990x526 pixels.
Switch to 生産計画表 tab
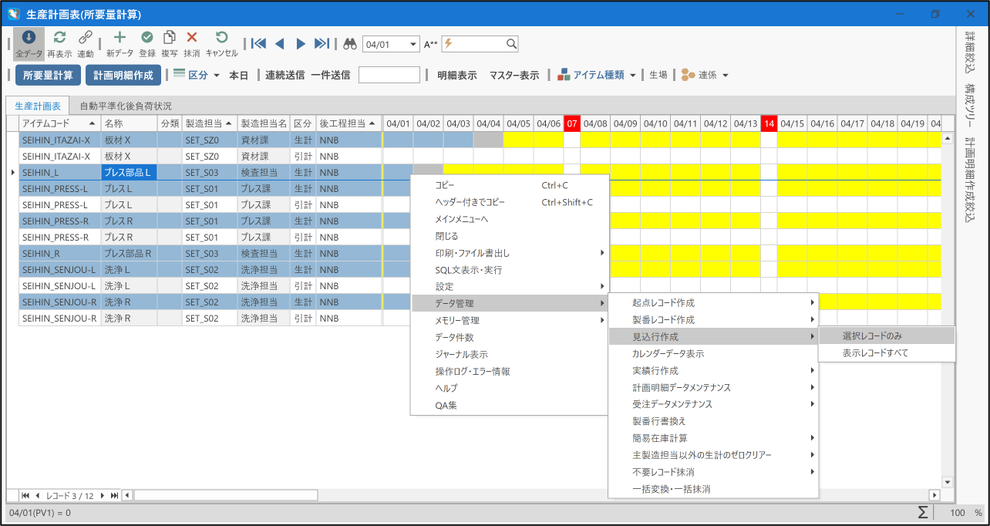[38, 106]
